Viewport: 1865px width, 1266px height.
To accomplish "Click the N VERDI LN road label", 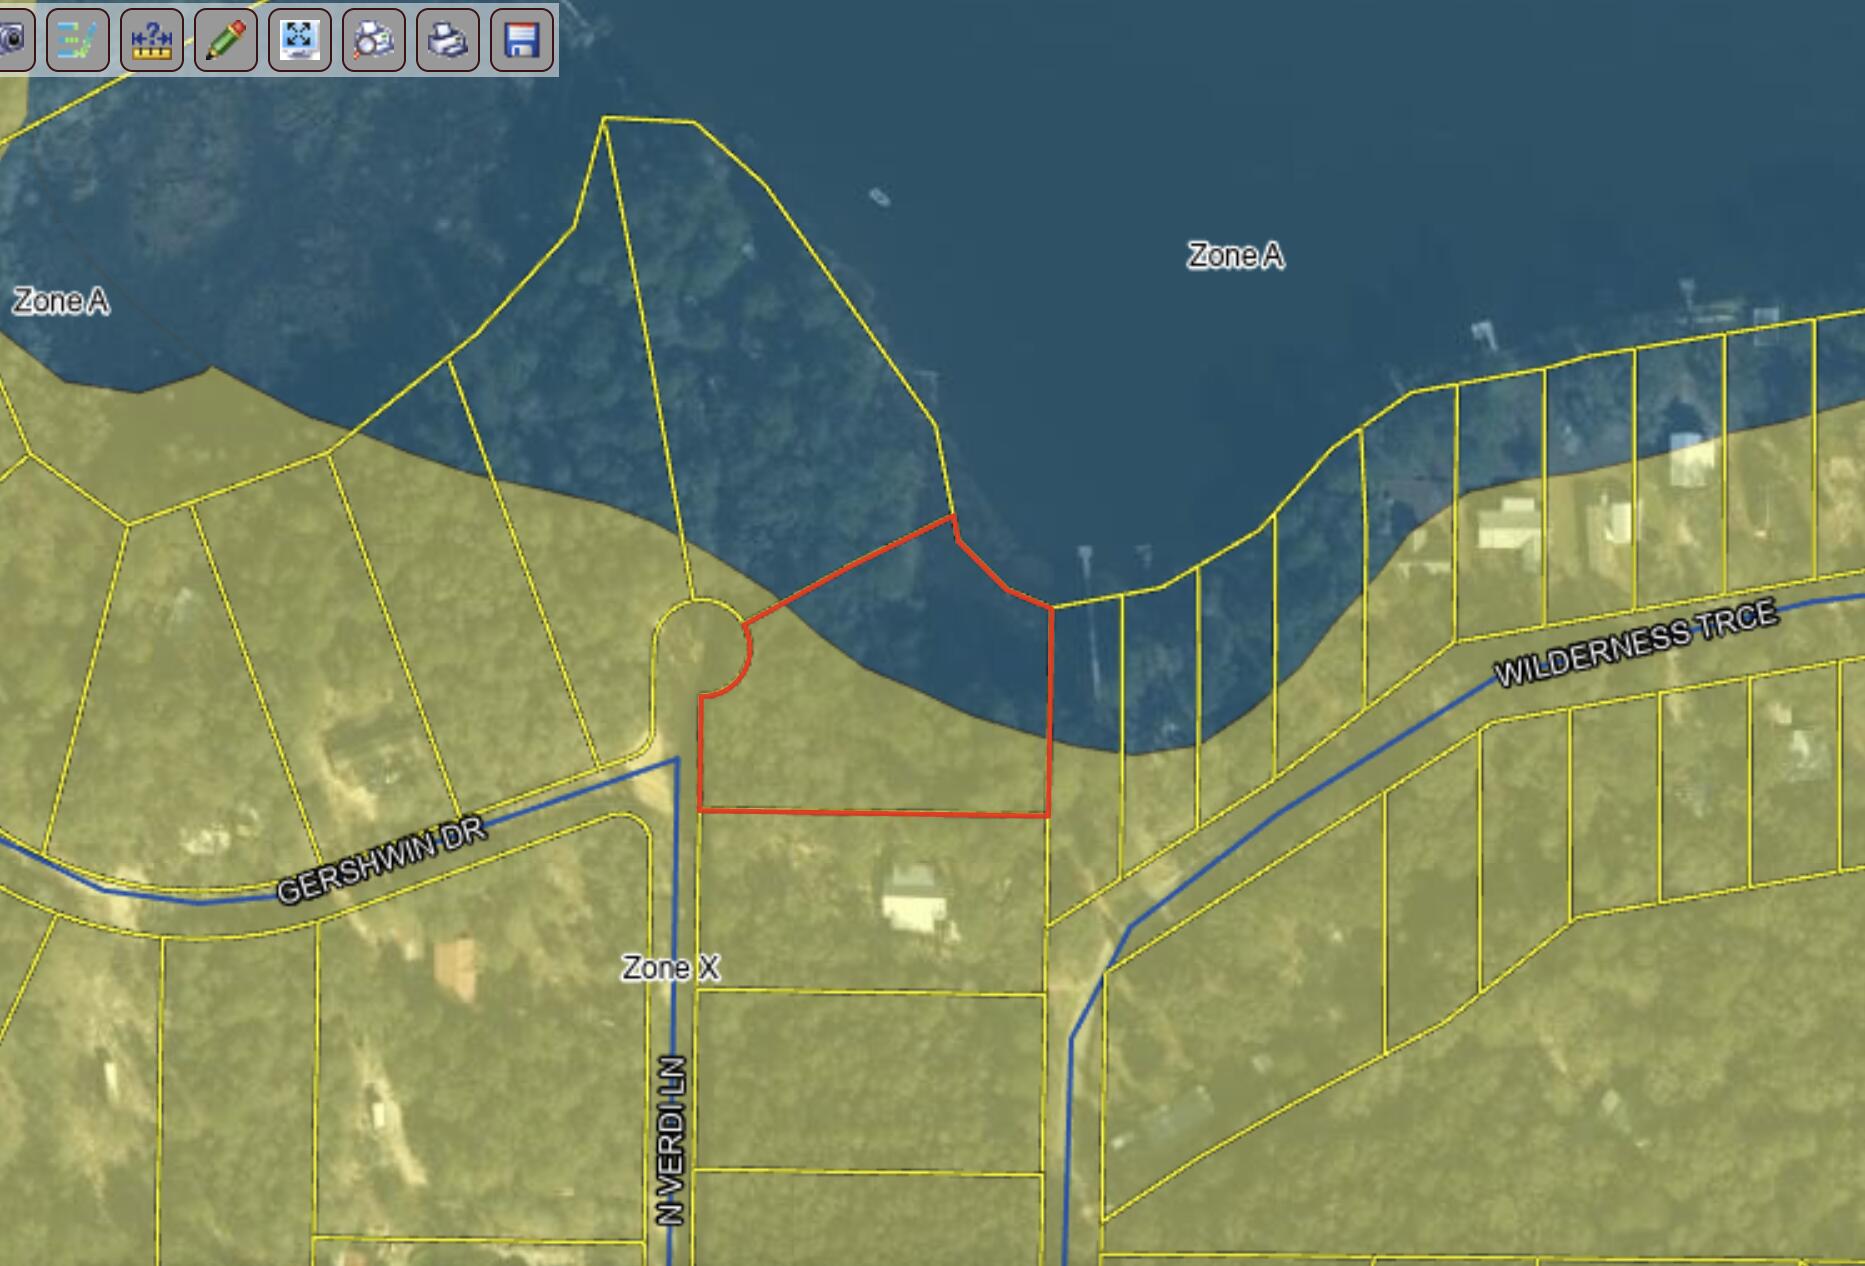I will point(671,1140).
